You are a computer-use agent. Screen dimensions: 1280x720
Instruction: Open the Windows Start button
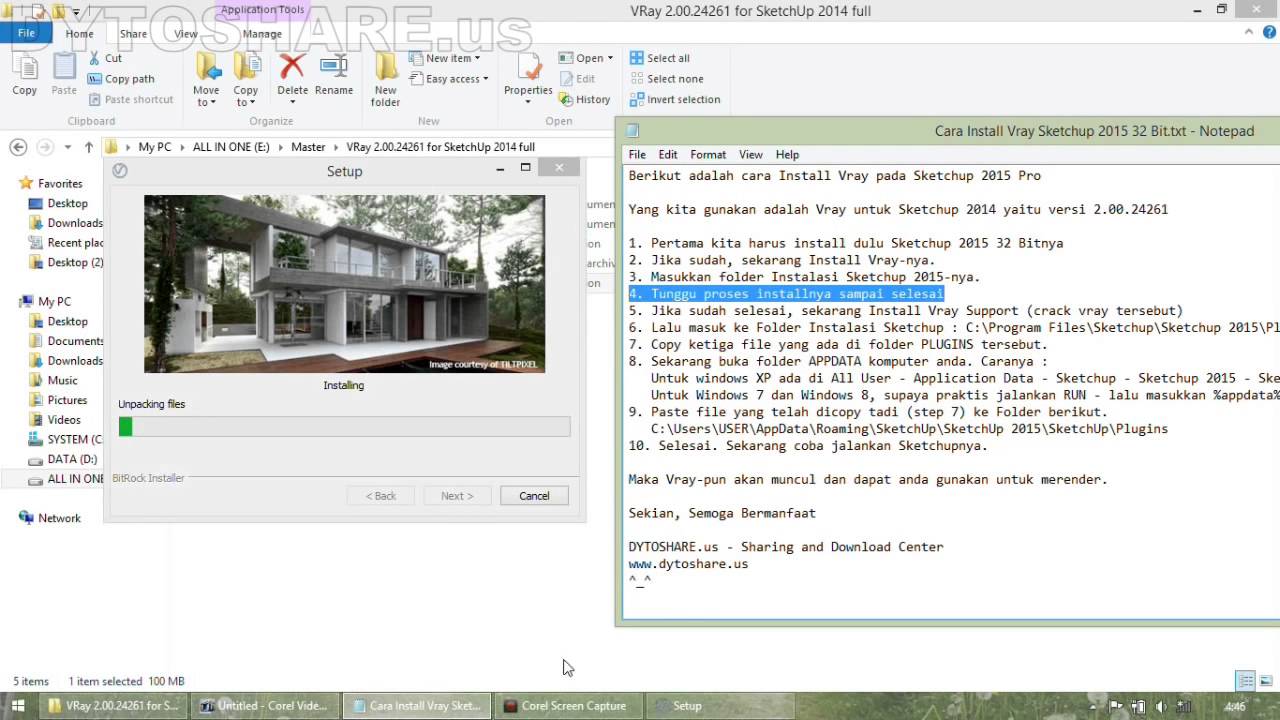click(18, 705)
